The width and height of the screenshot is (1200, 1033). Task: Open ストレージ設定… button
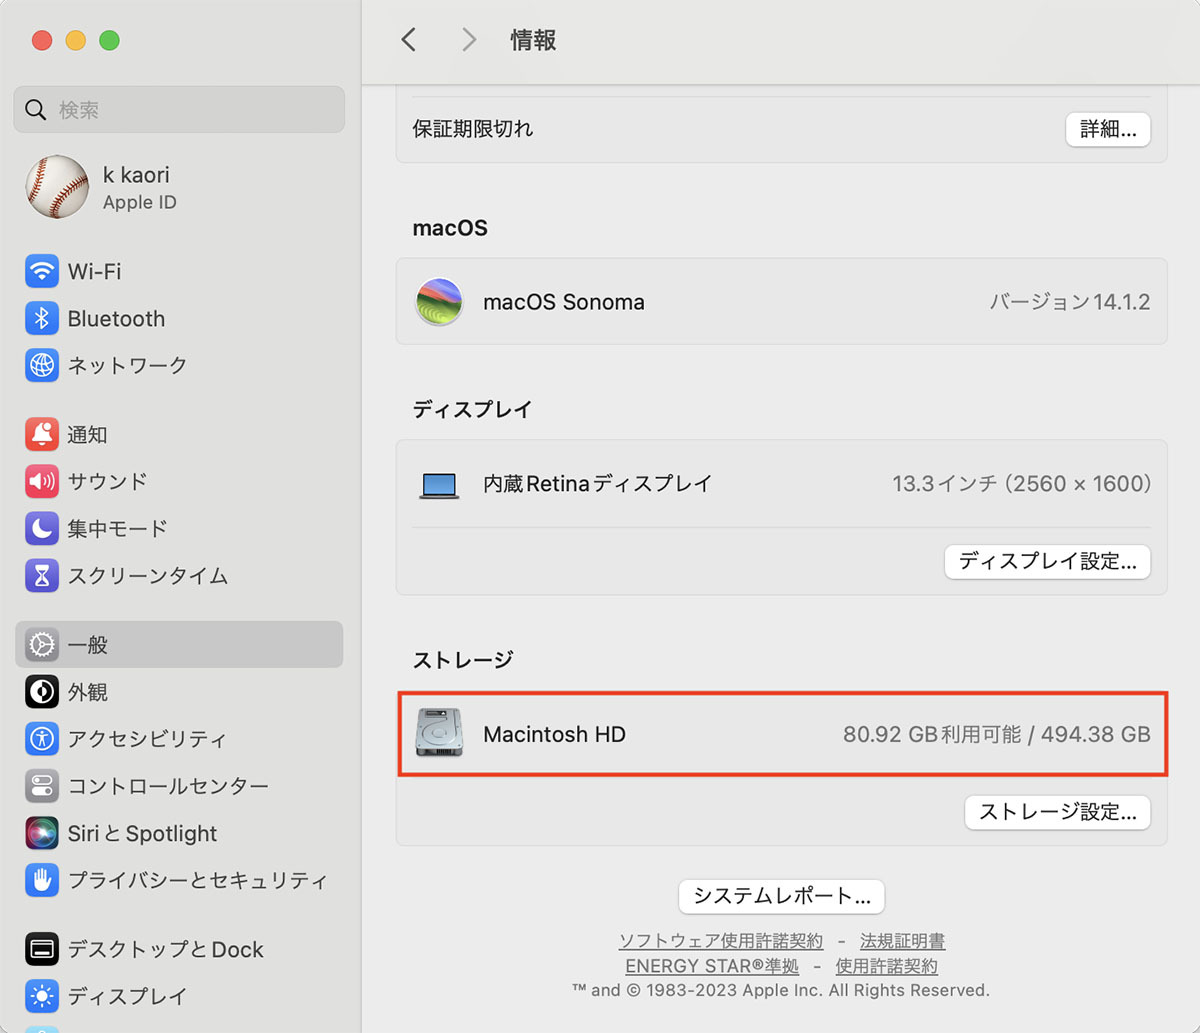point(1057,812)
